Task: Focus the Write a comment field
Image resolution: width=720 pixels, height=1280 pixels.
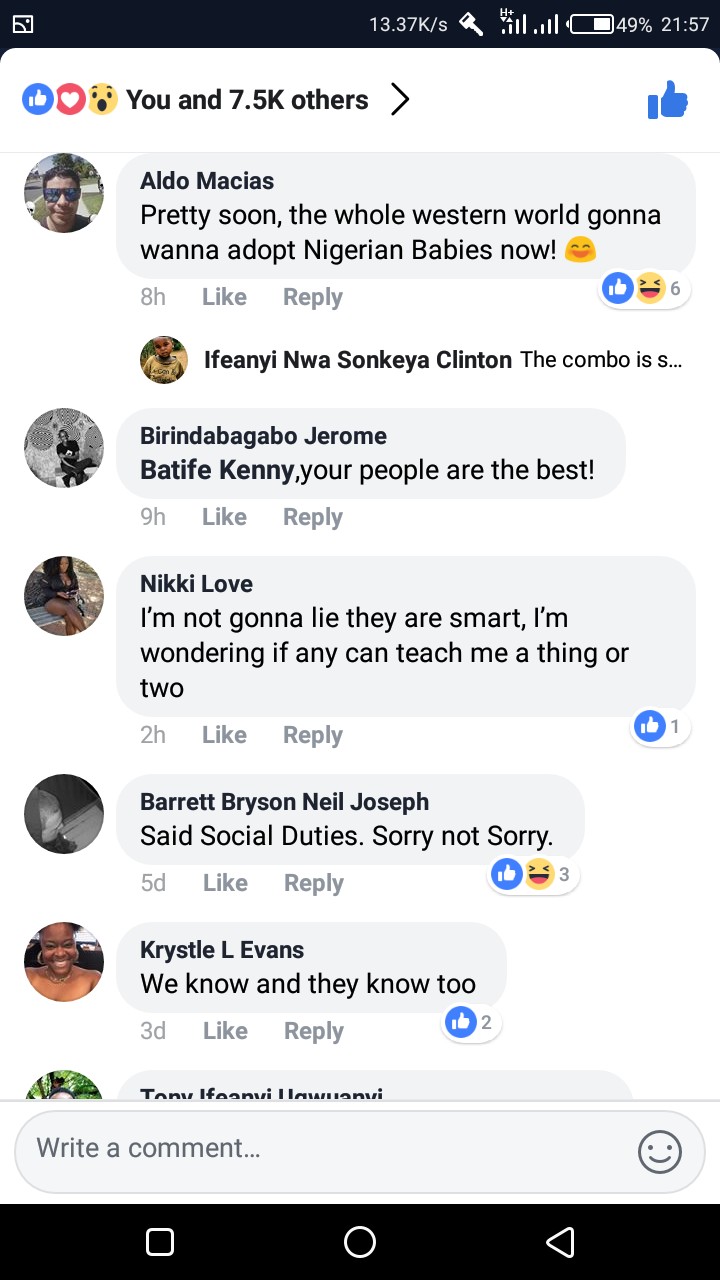Action: tap(320, 1150)
